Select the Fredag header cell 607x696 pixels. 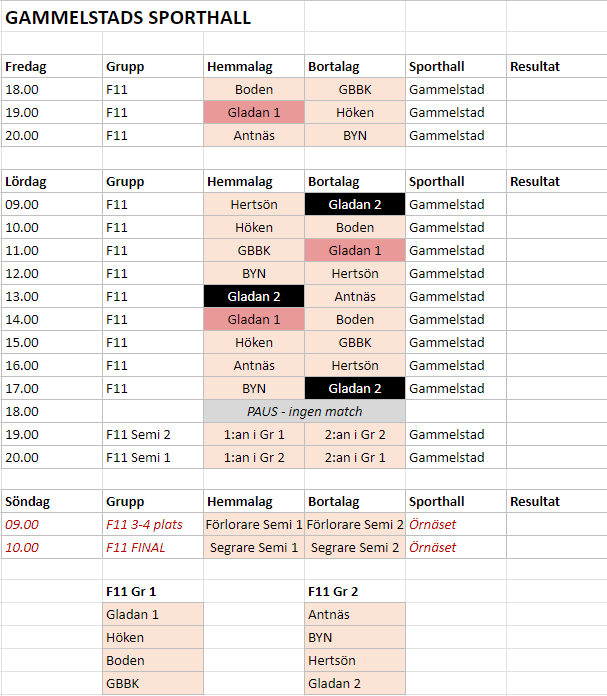26,67
